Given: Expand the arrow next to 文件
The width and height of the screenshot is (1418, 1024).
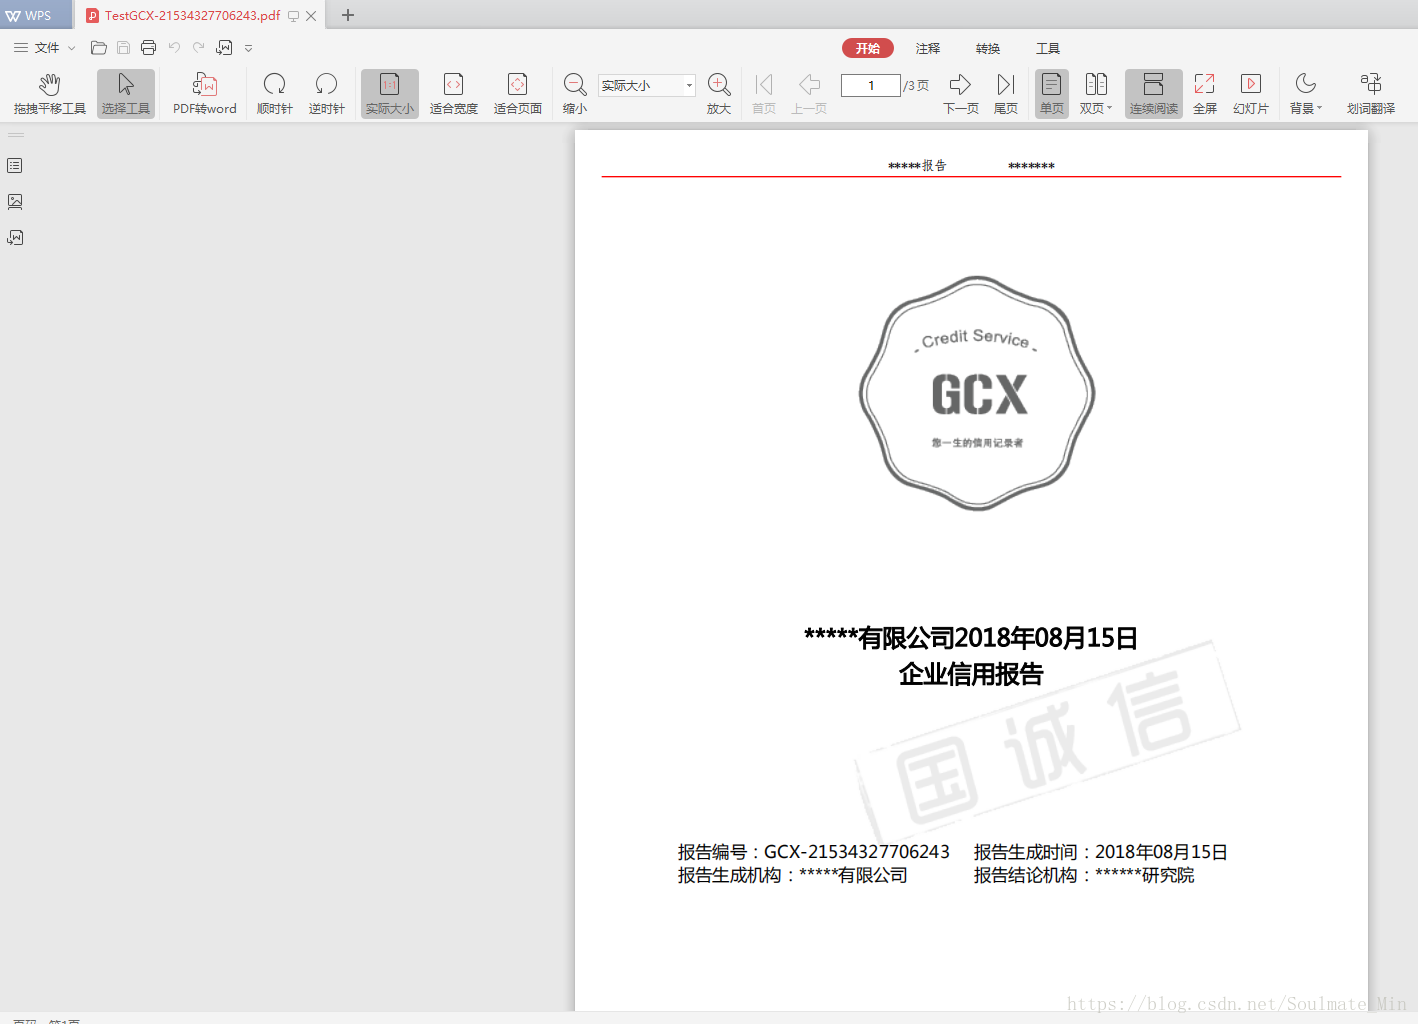Looking at the screenshot, I should click(x=71, y=48).
